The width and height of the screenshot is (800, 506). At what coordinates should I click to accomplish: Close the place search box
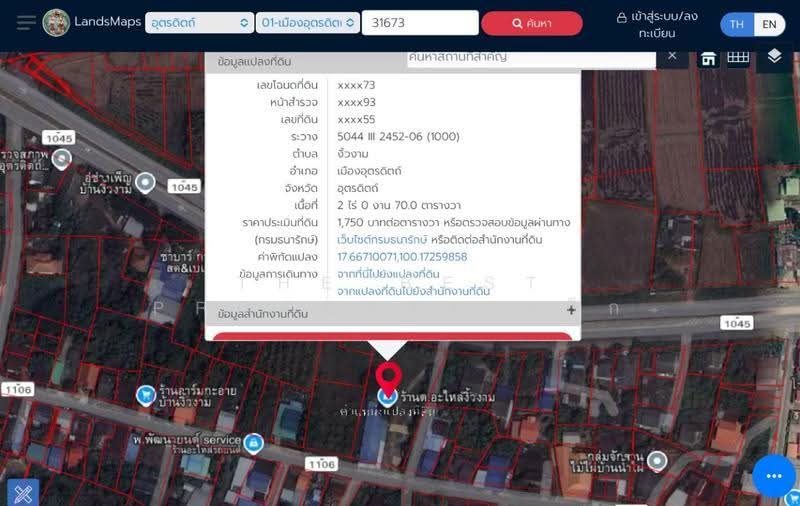(672, 56)
